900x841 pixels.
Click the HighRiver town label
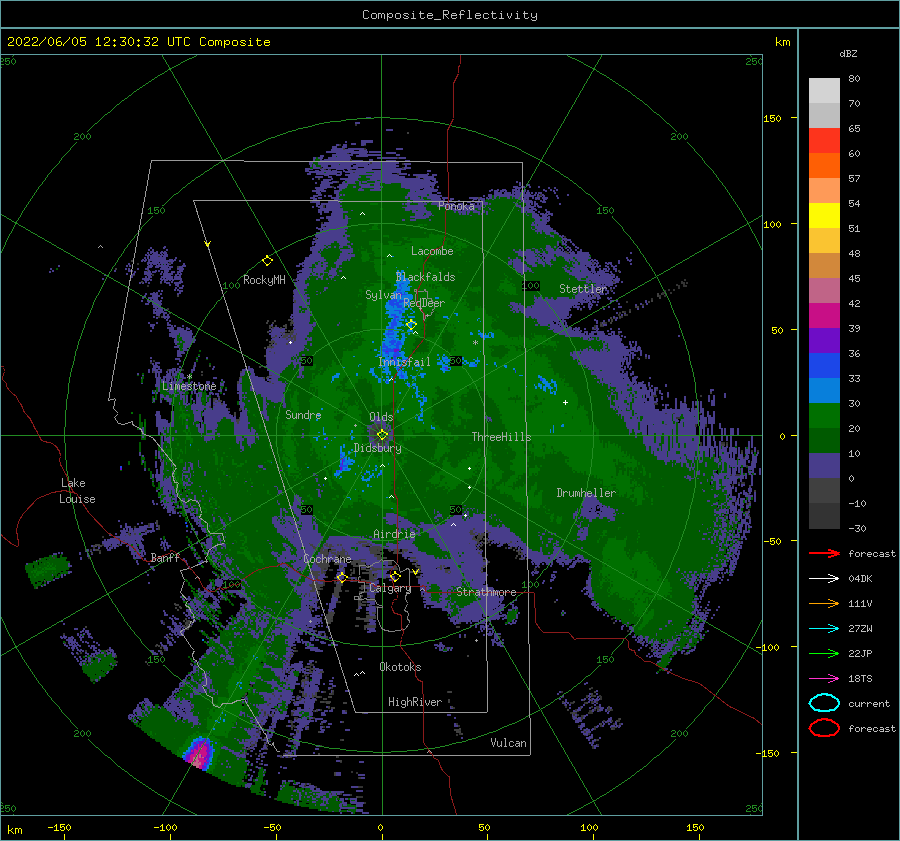click(415, 702)
